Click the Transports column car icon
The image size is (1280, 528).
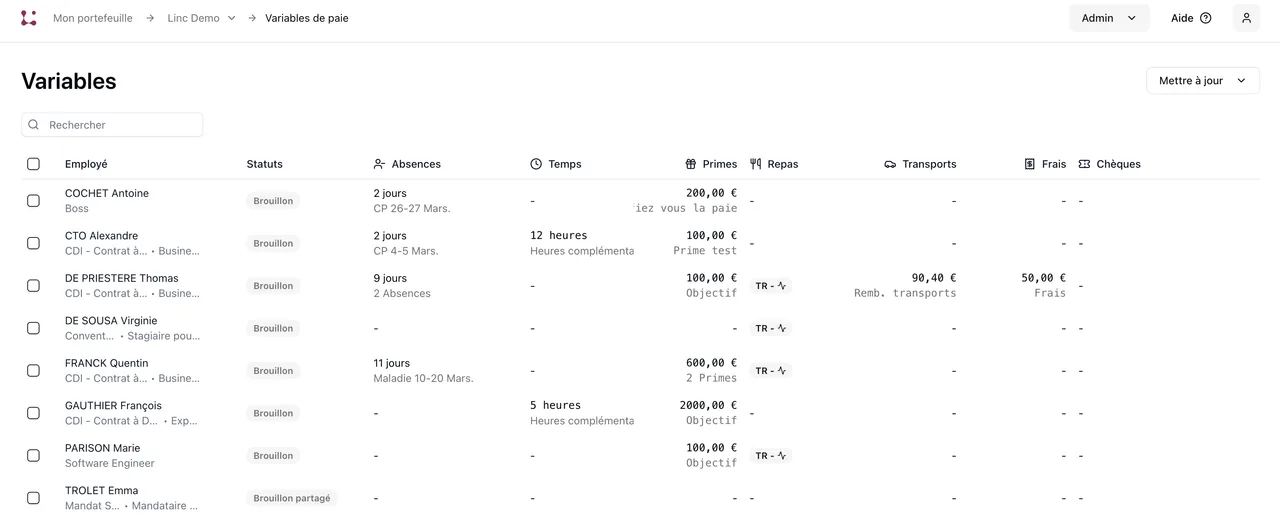(x=890, y=164)
